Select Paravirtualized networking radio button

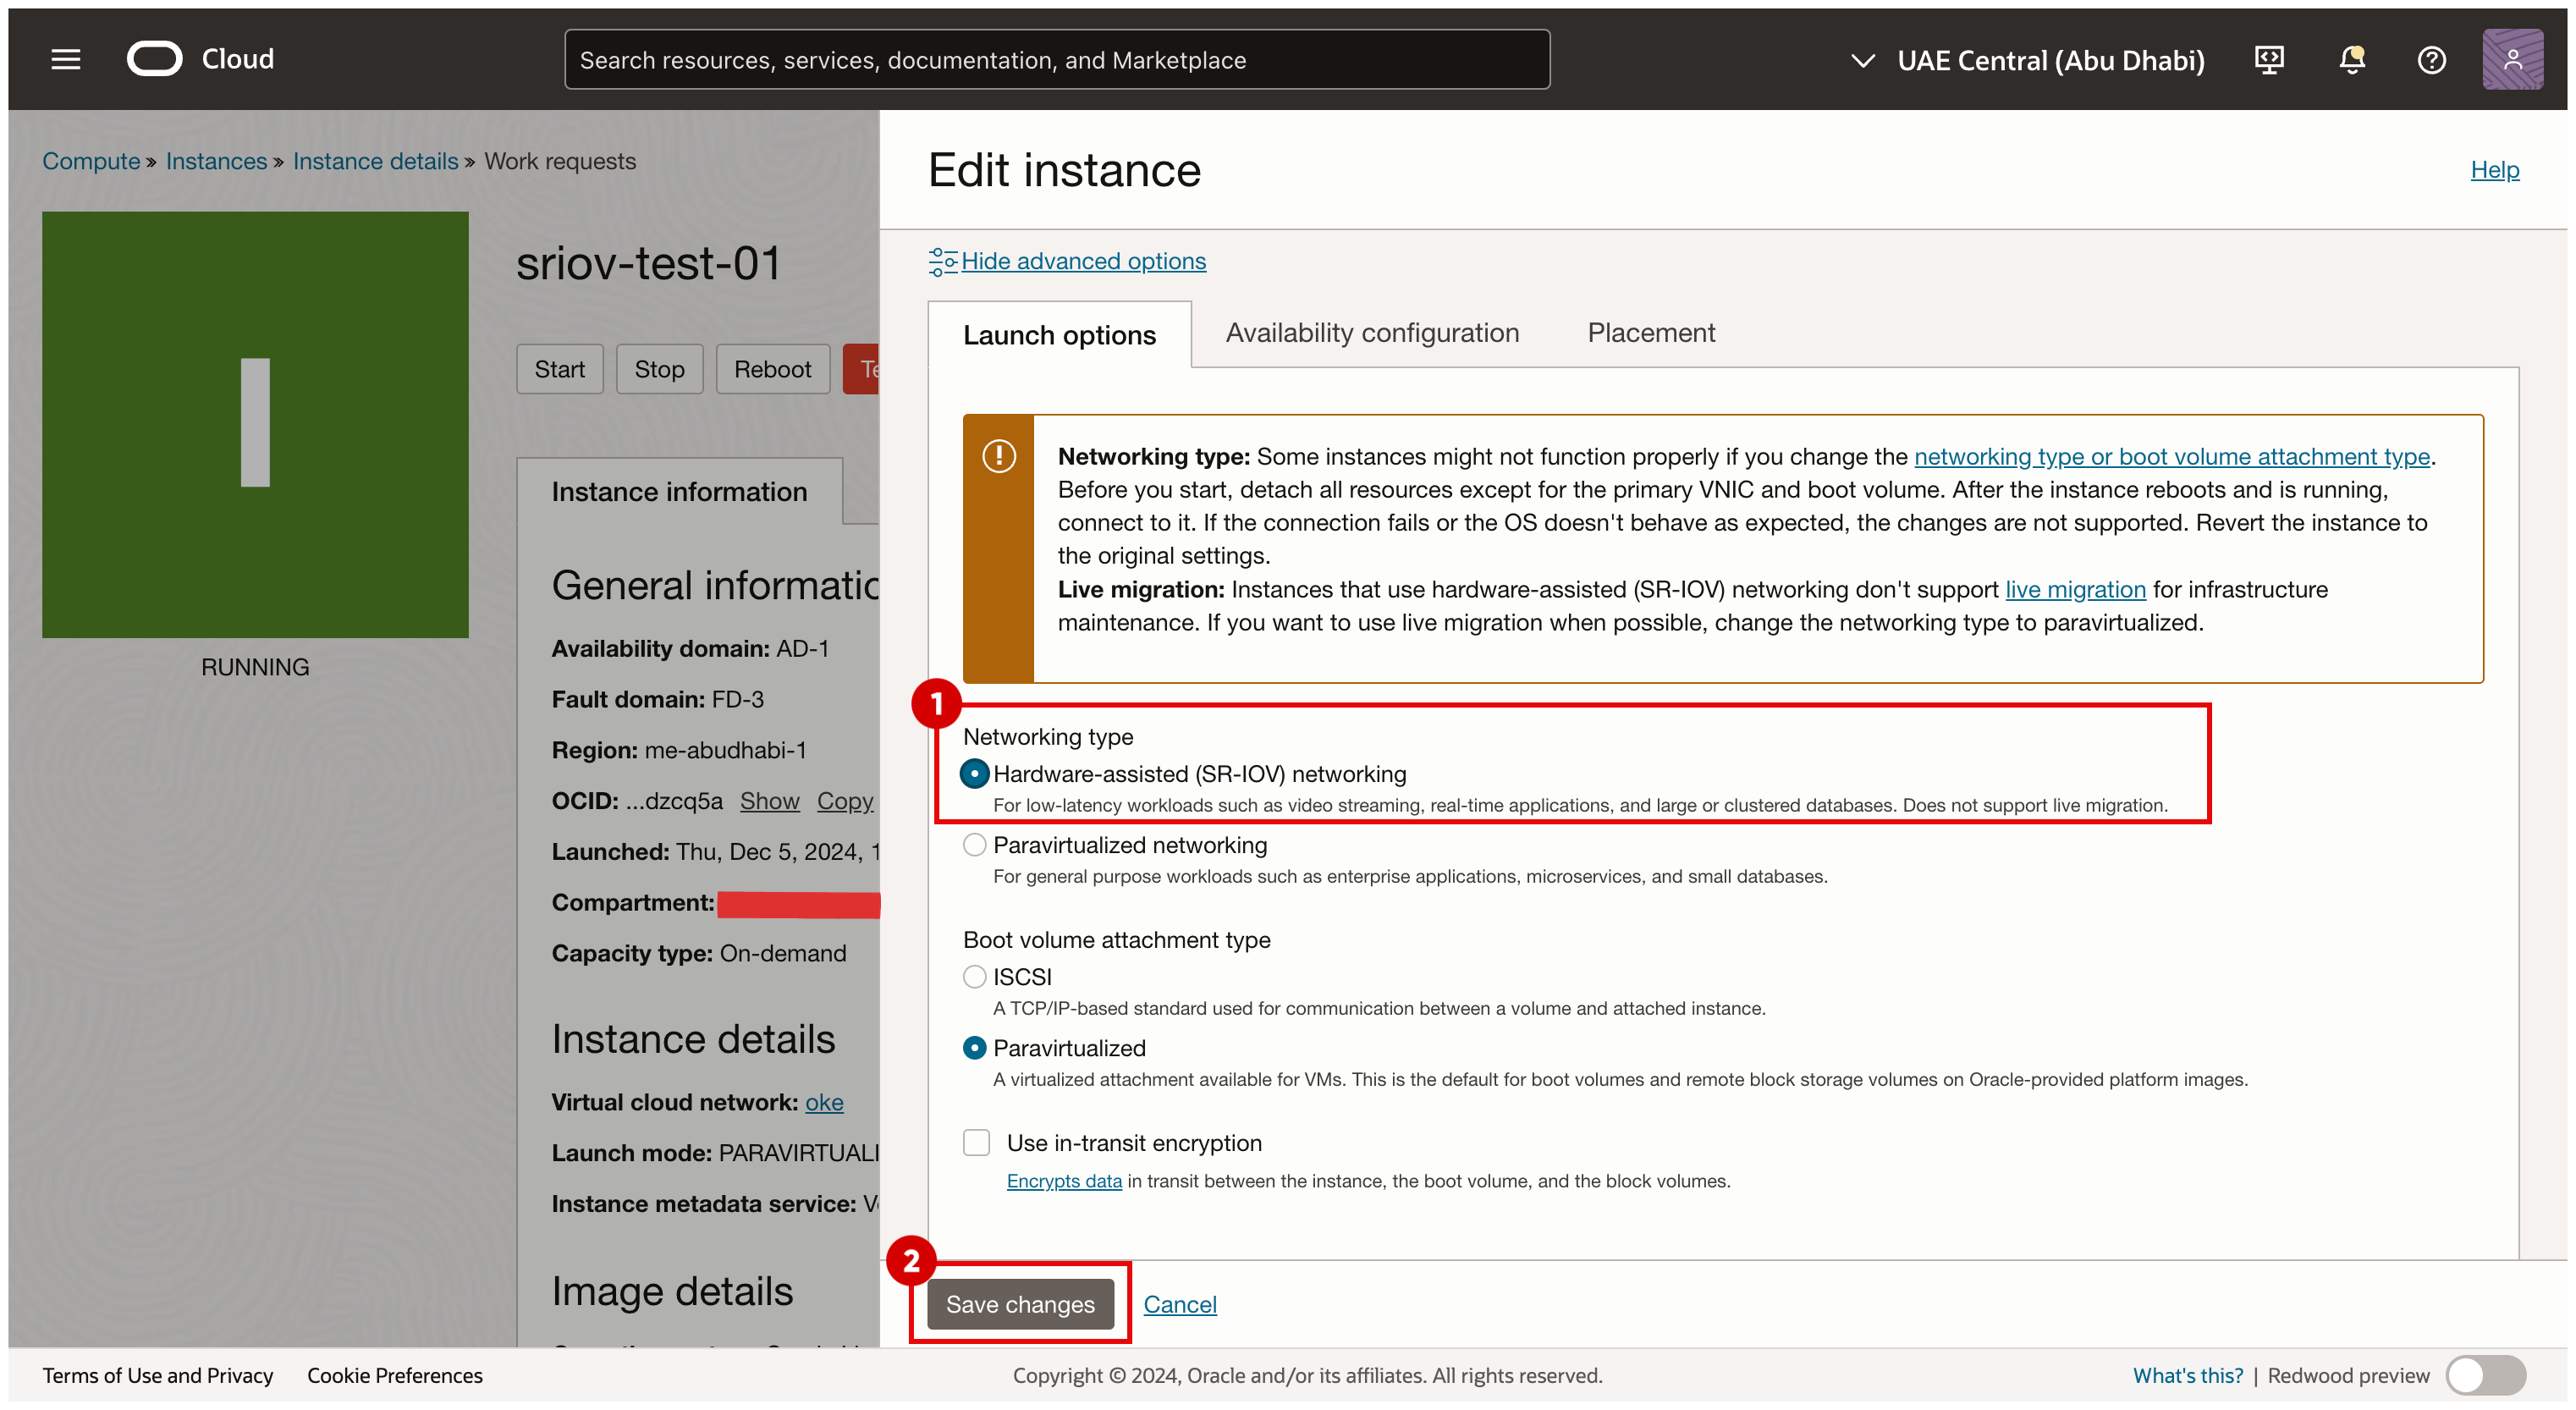click(974, 845)
